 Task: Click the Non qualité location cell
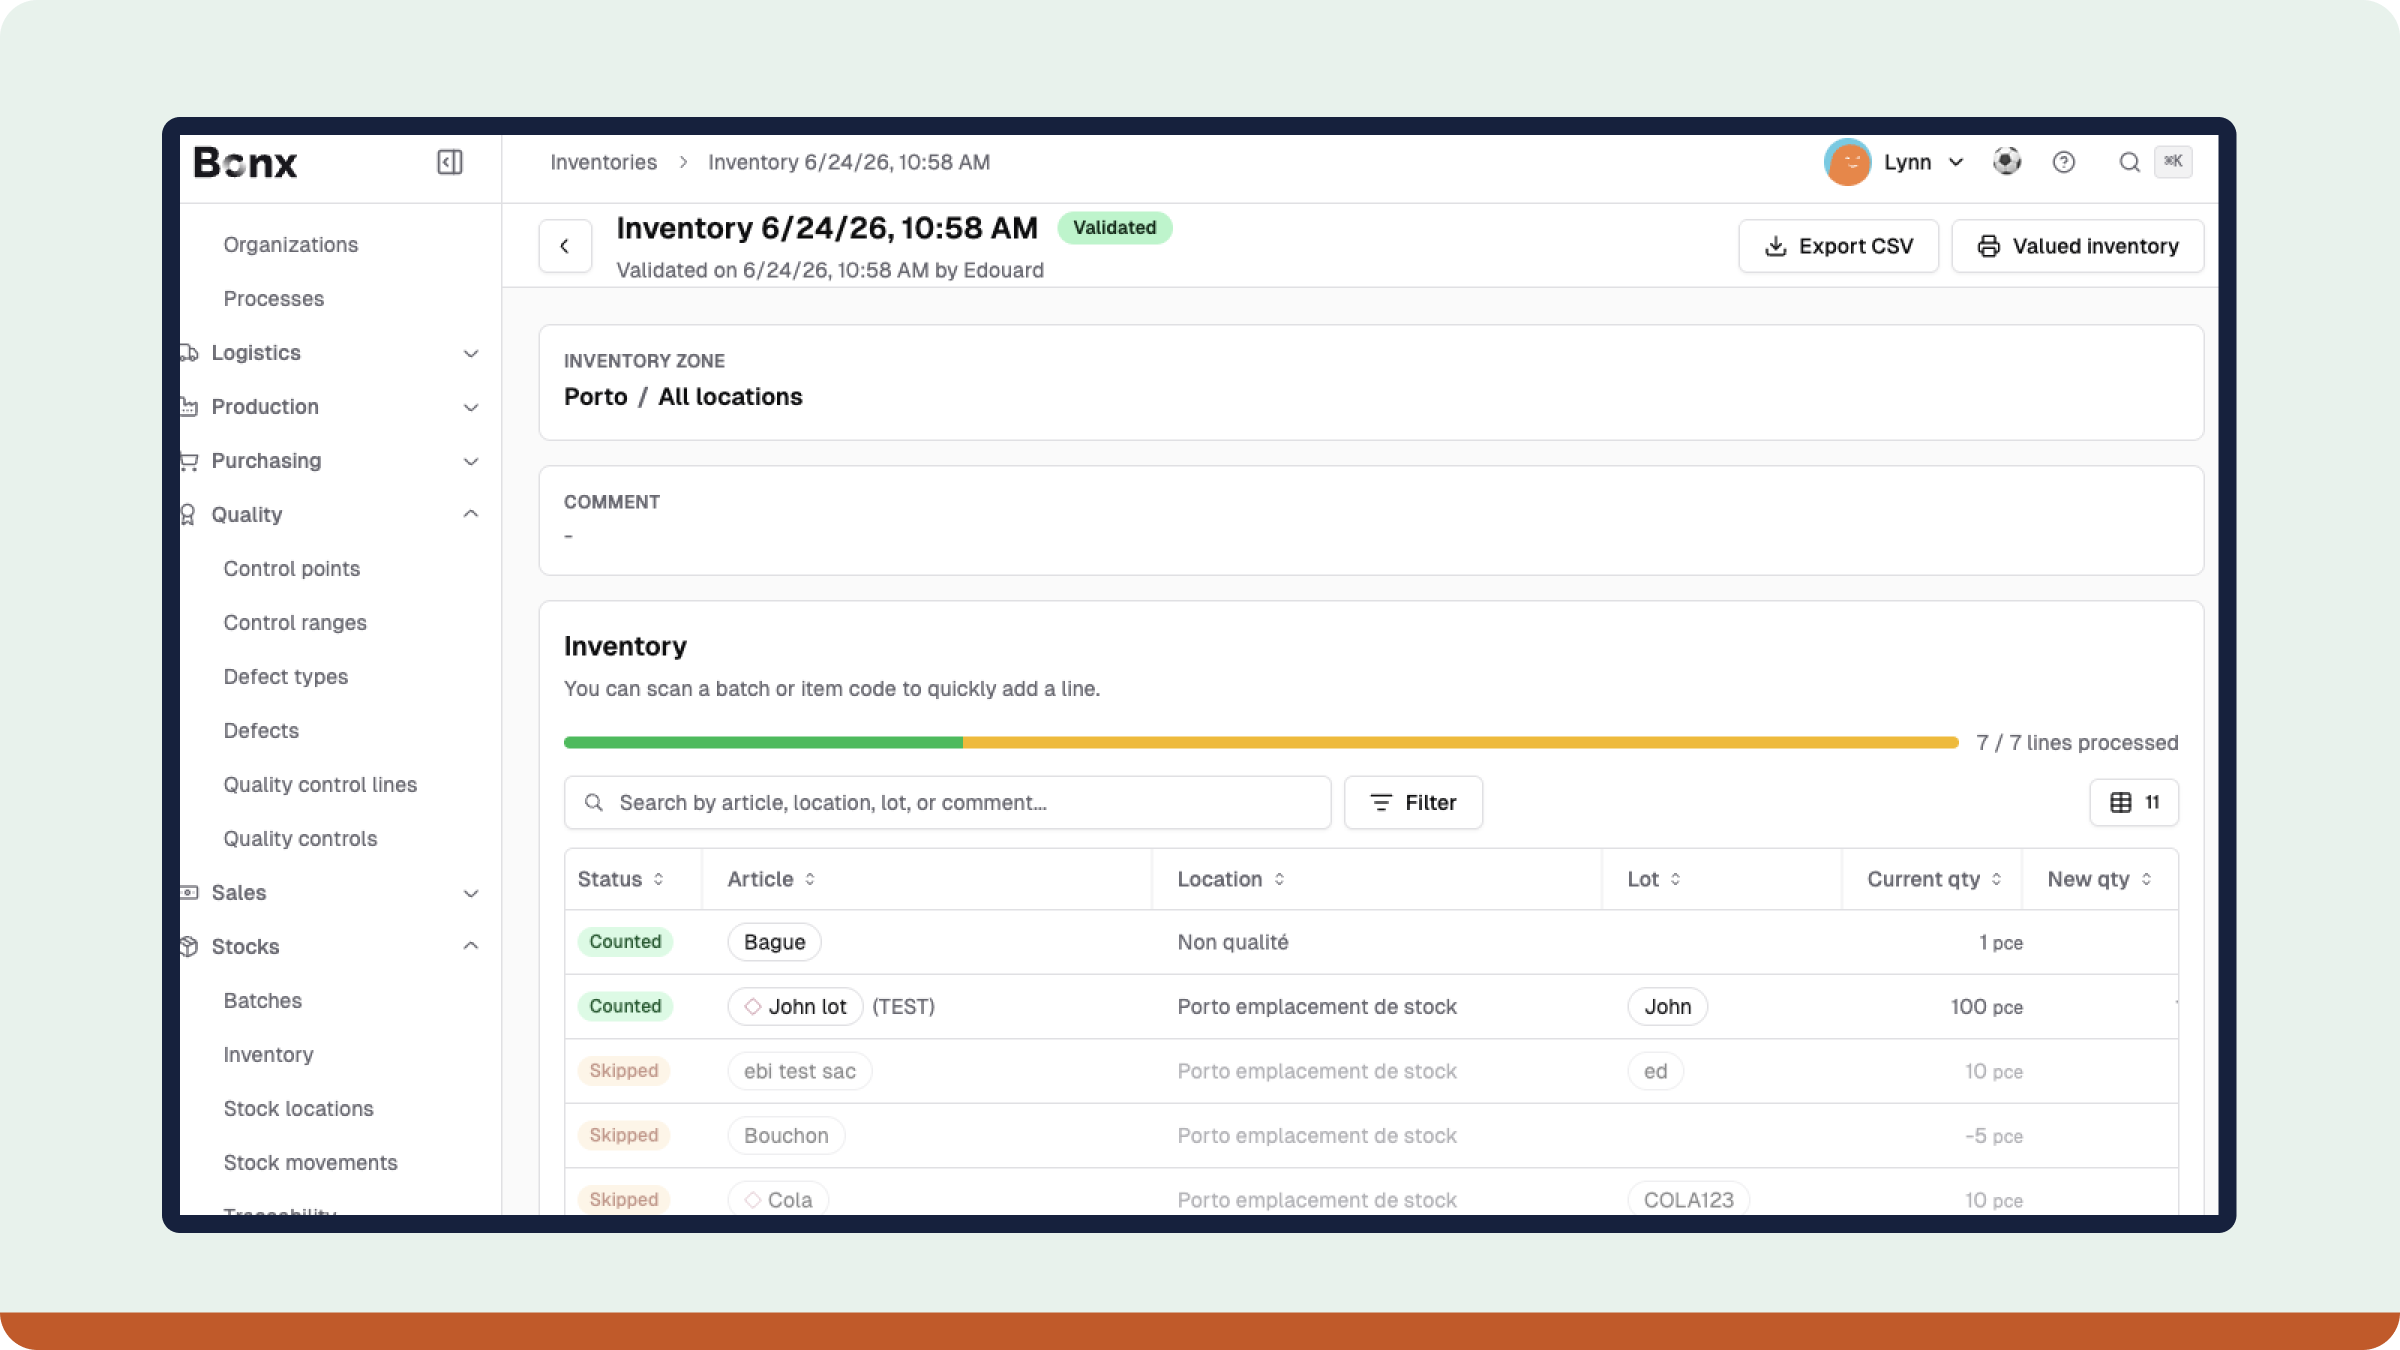click(x=1233, y=942)
